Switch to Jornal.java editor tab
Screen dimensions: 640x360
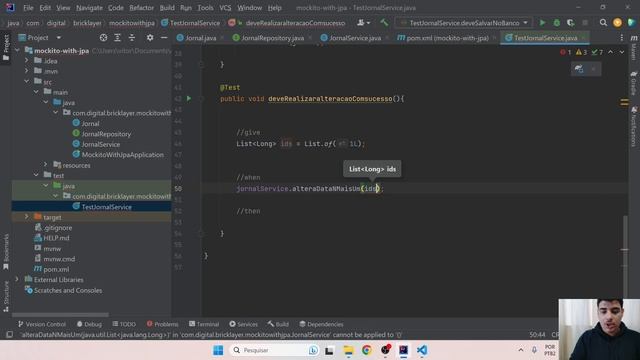click(x=200, y=38)
